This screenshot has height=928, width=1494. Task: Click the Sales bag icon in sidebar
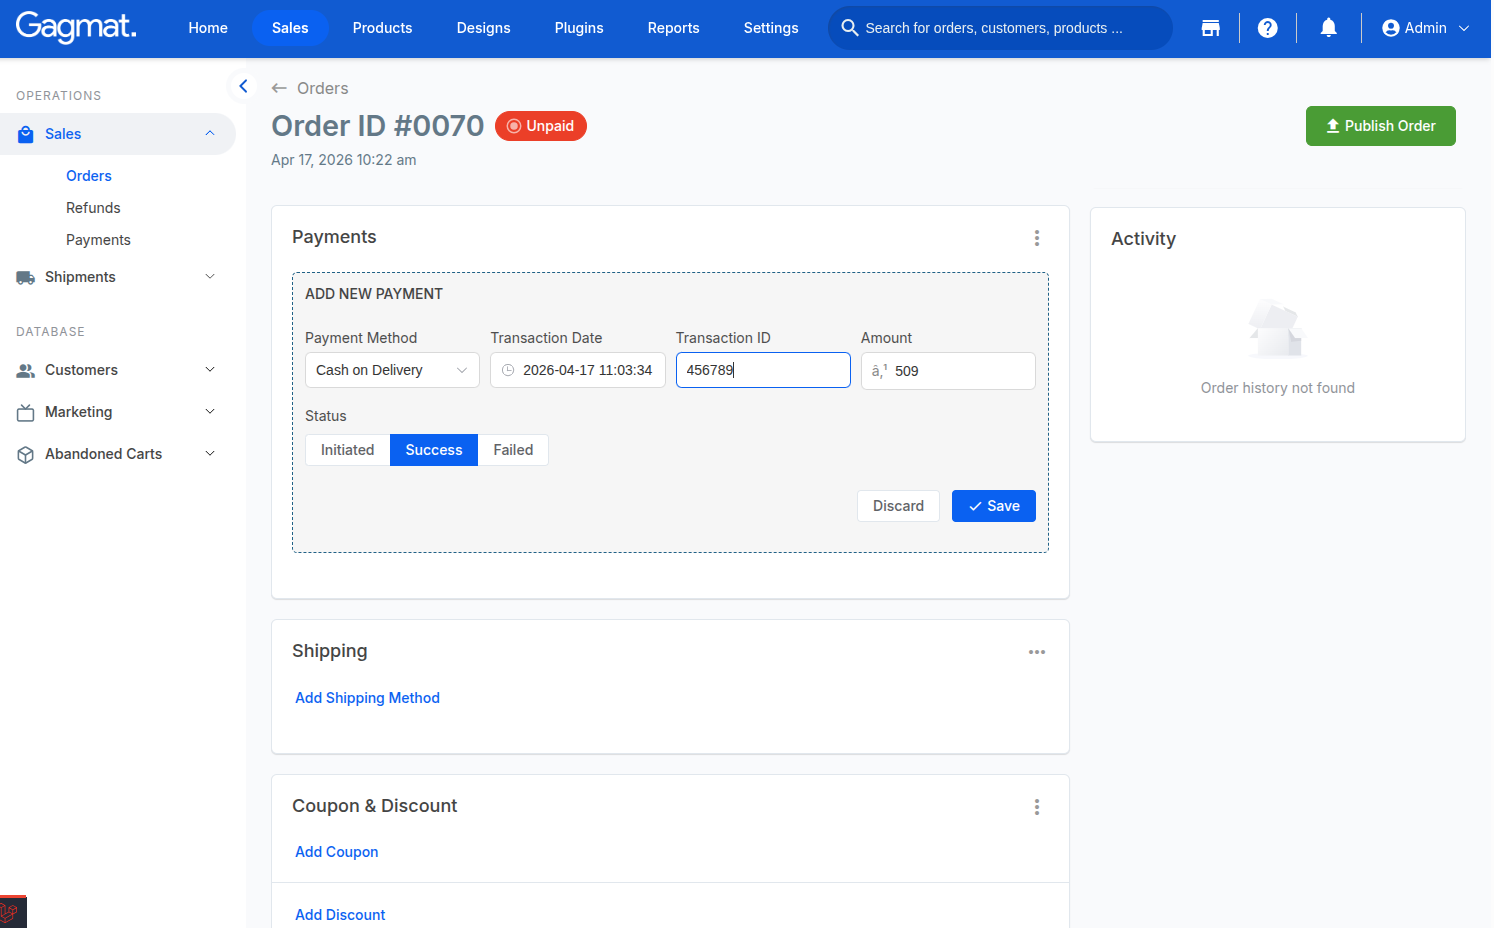point(26,134)
